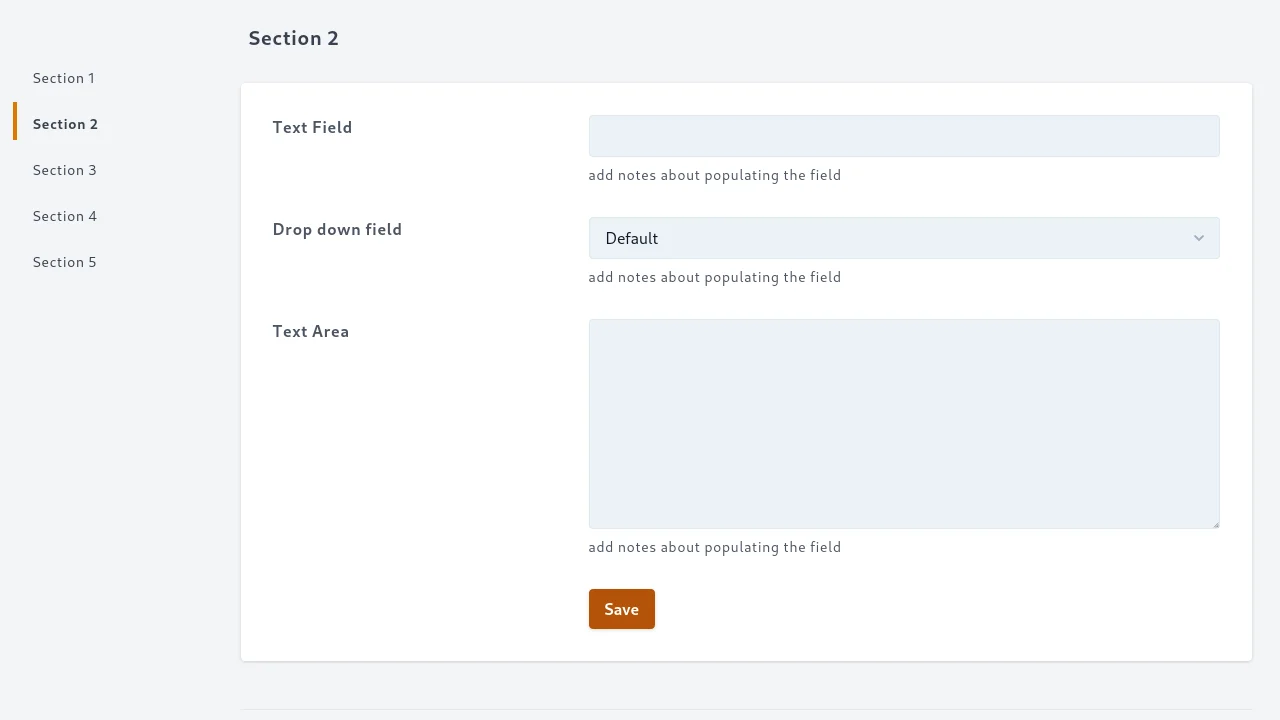Open Section 4 from the sidebar
This screenshot has height=720, width=1280.
click(64, 216)
